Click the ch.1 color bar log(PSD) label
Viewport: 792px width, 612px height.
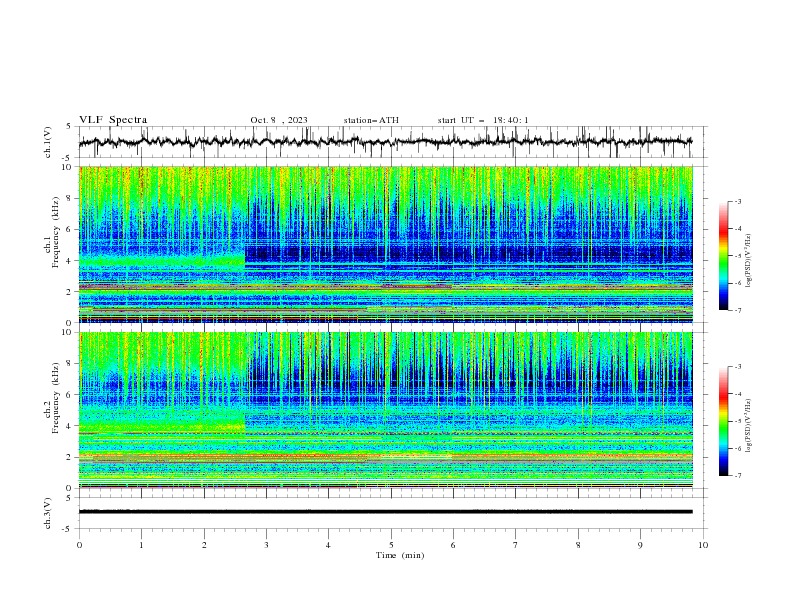click(748, 261)
